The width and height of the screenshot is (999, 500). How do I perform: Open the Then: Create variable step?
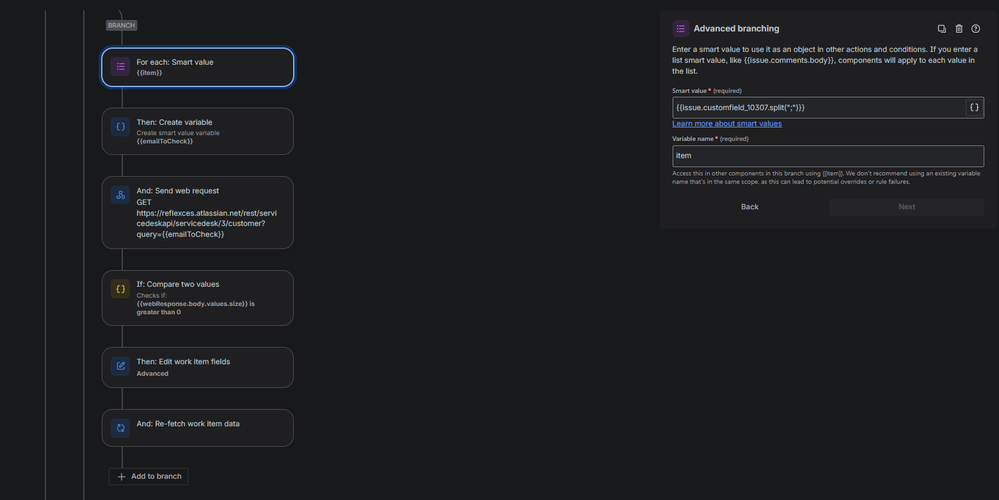(198, 131)
